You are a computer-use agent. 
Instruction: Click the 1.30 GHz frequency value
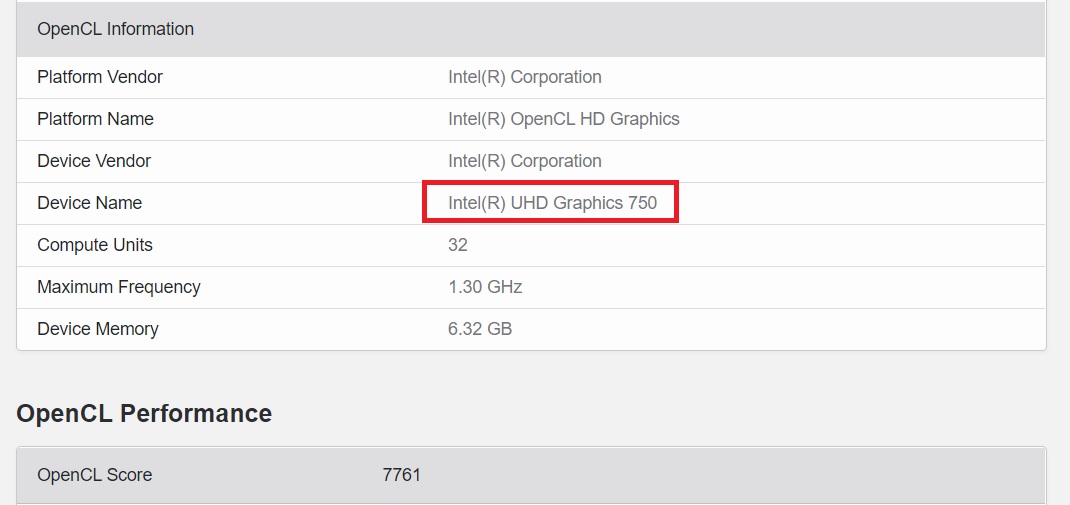pyautogui.click(x=485, y=287)
